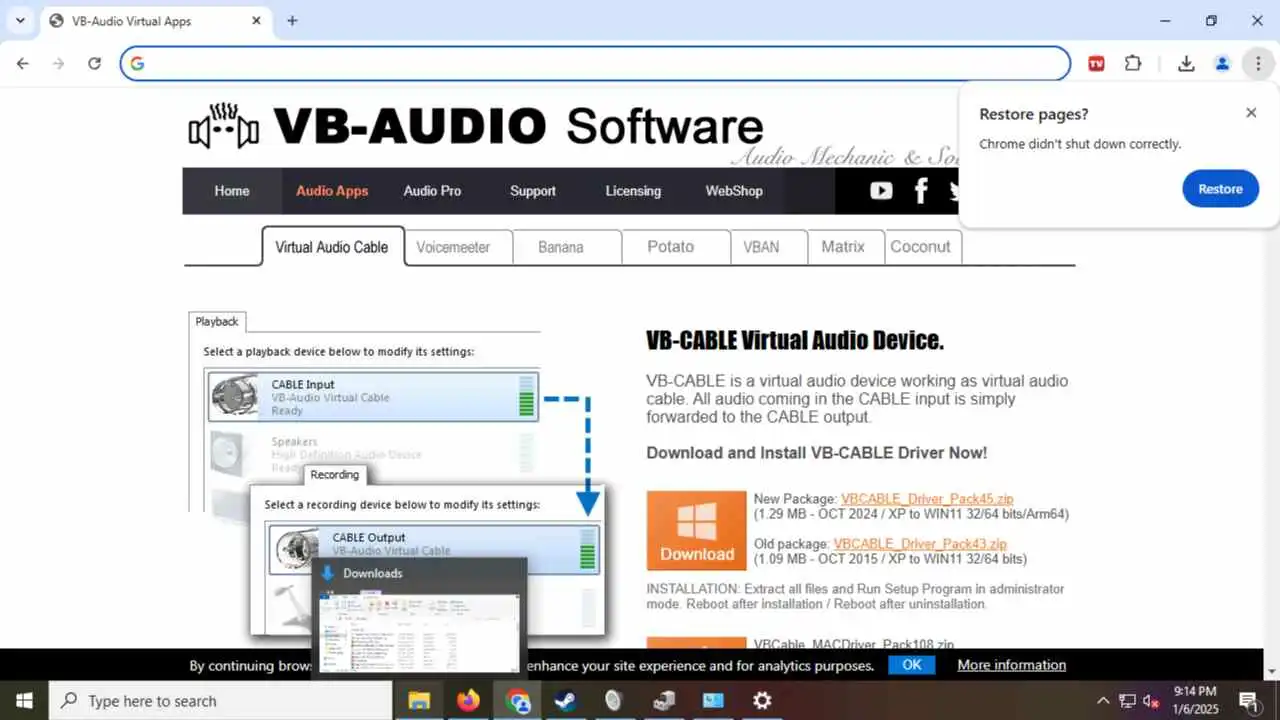Show hidden system tray icons
This screenshot has width=1280, height=720.
(x=1103, y=700)
